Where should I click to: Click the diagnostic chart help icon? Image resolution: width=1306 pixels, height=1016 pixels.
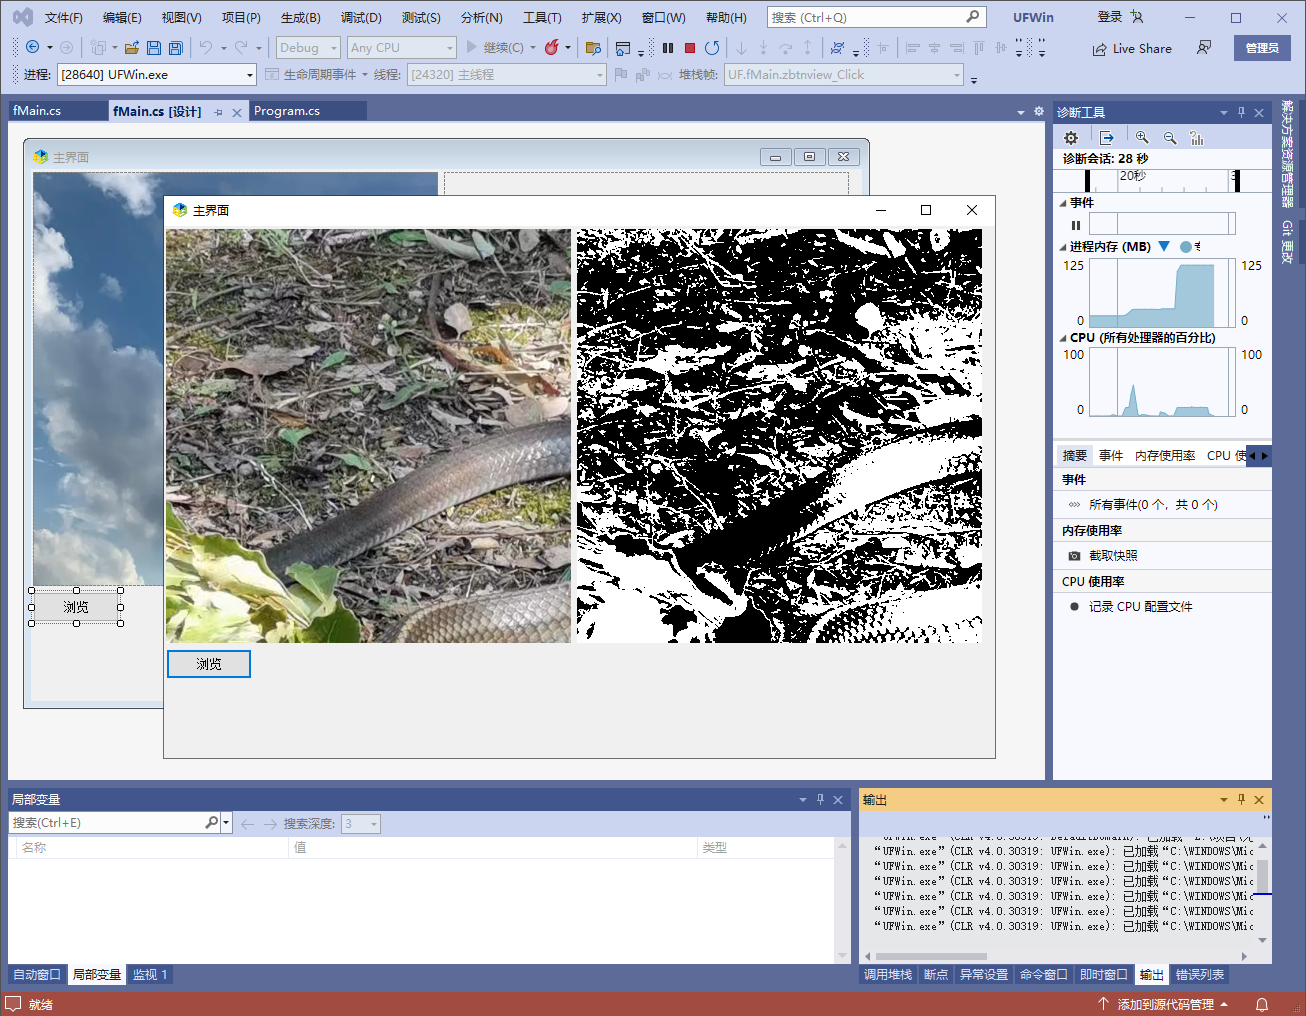(x=1197, y=138)
